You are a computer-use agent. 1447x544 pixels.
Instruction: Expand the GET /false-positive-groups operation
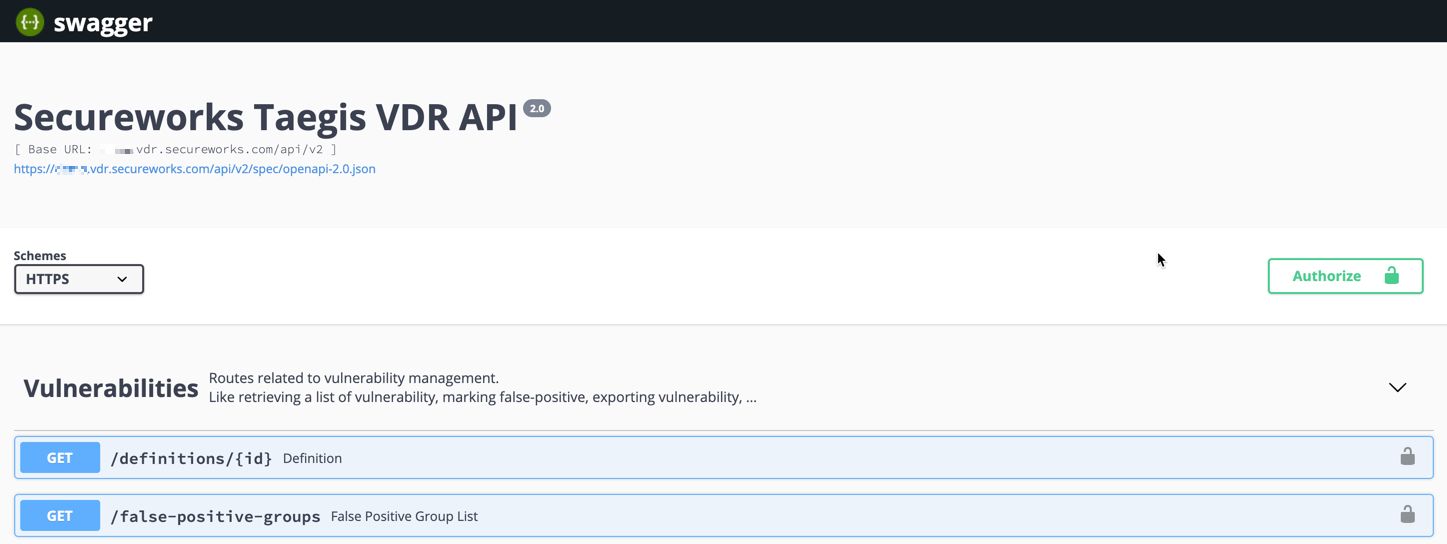tap(723, 516)
